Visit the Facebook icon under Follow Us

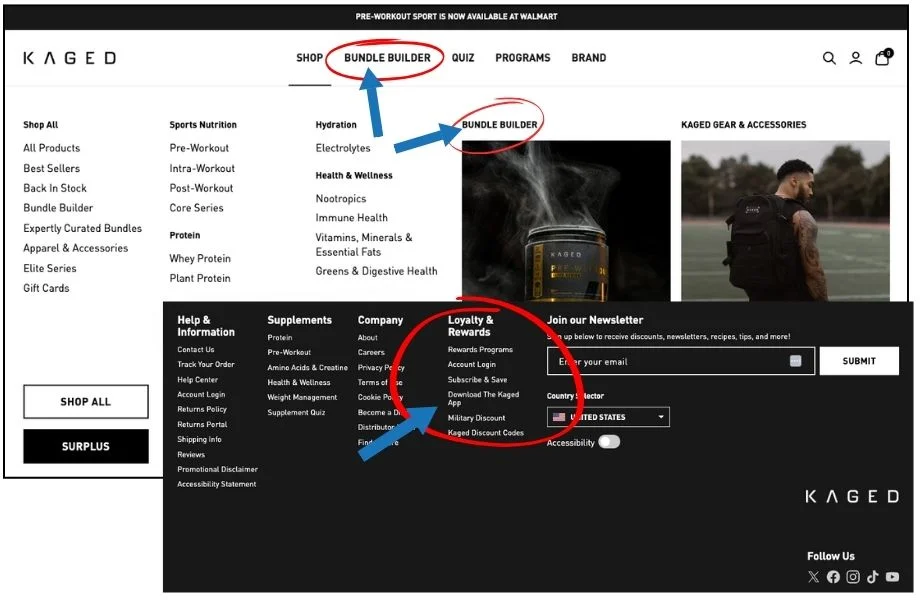[x=833, y=577]
